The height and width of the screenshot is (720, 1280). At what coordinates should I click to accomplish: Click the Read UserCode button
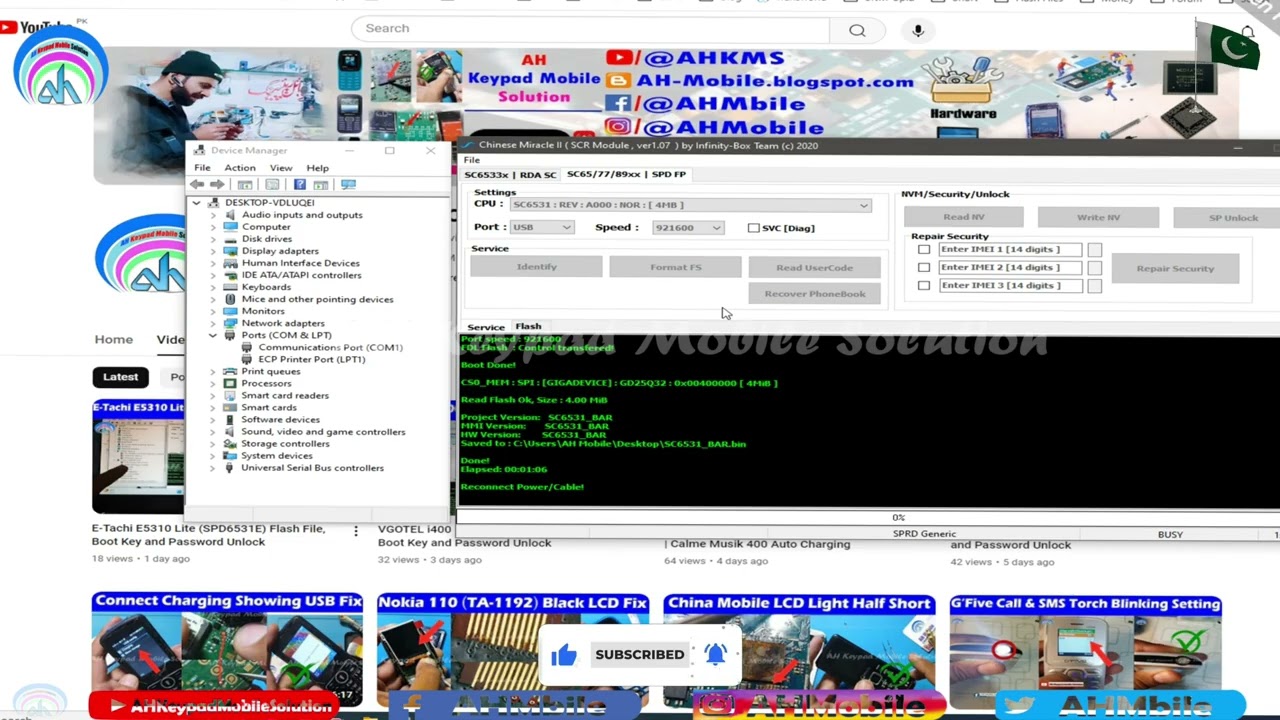815,267
